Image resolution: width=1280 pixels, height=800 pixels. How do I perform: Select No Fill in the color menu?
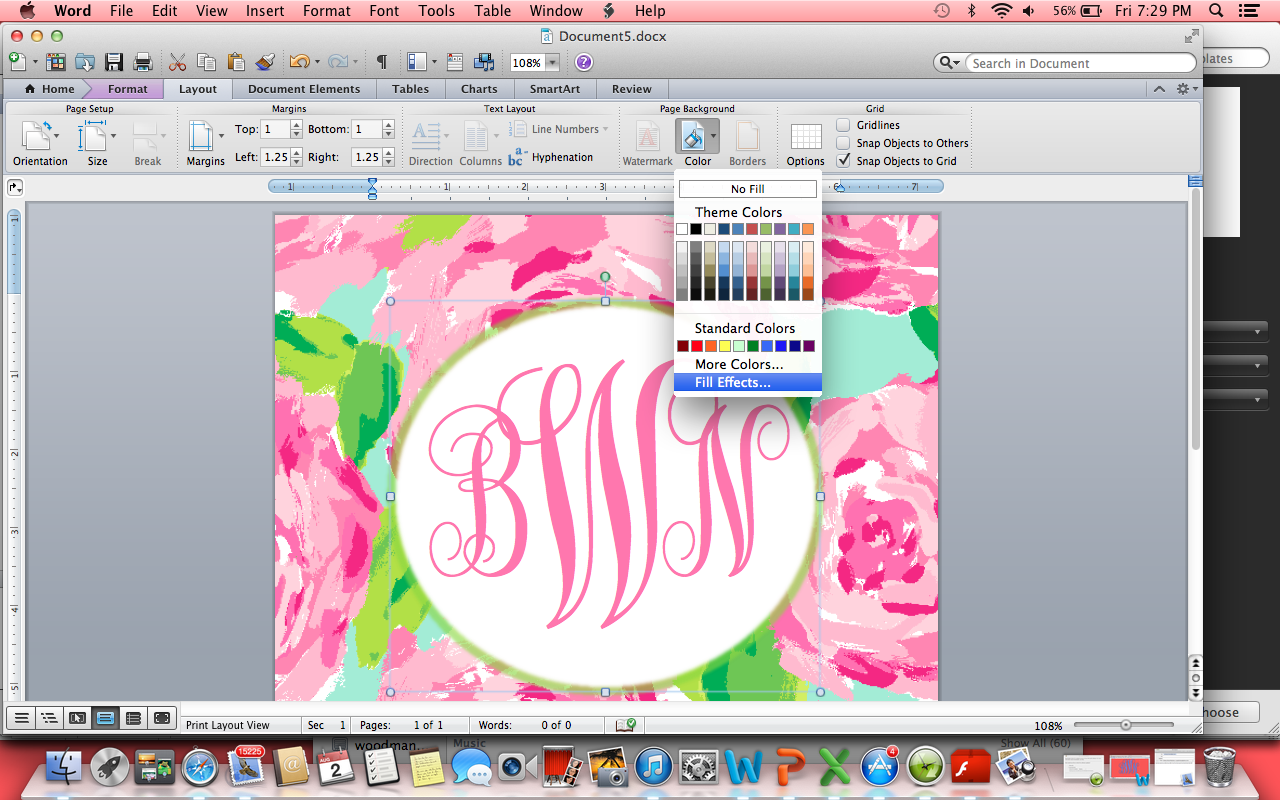747,188
